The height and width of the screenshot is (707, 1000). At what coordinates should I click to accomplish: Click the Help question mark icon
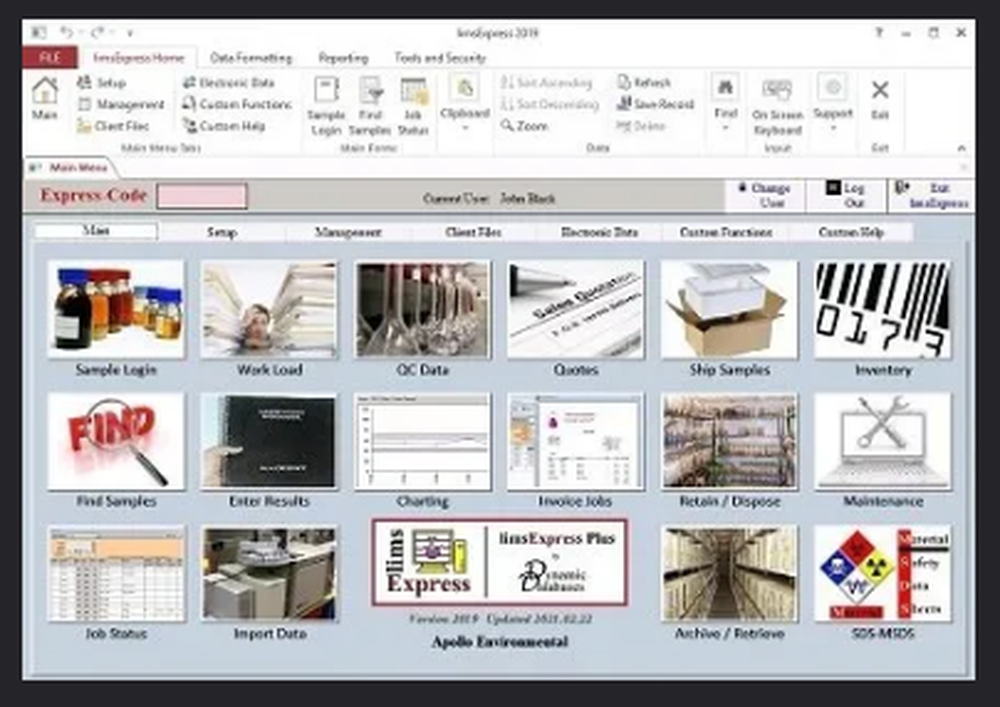pyautogui.click(x=879, y=33)
